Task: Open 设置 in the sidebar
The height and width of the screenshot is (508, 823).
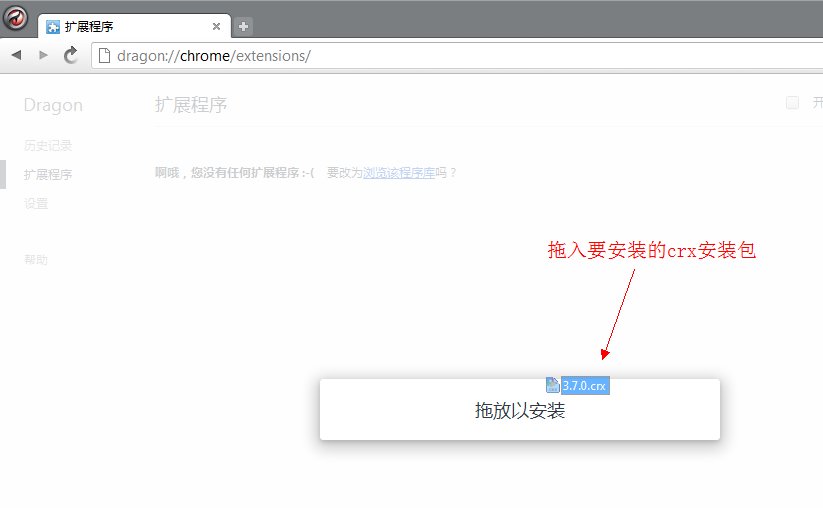Action: tap(36, 203)
